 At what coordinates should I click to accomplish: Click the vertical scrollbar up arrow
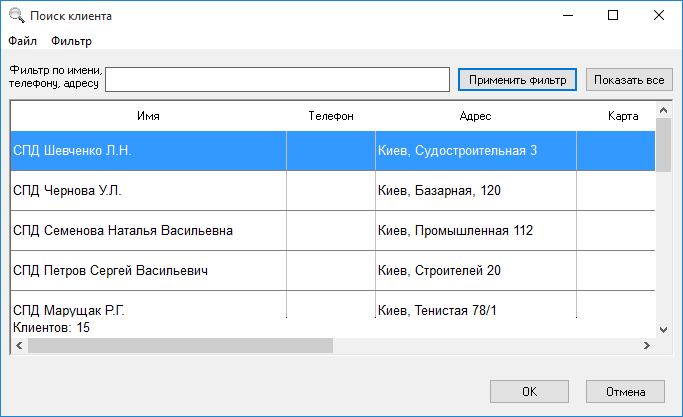(x=663, y=110)
